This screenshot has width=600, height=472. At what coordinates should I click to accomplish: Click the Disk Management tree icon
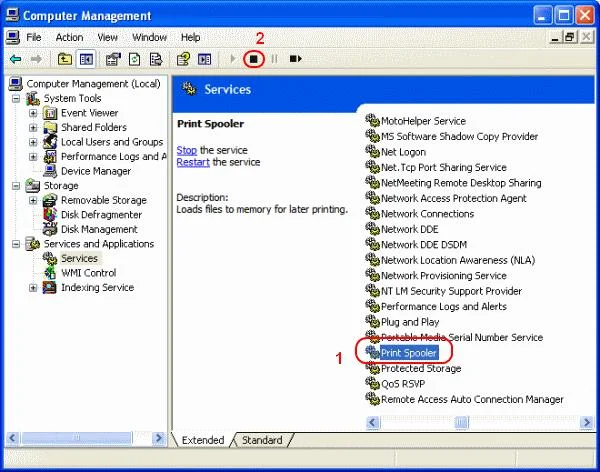coord(51,229)
